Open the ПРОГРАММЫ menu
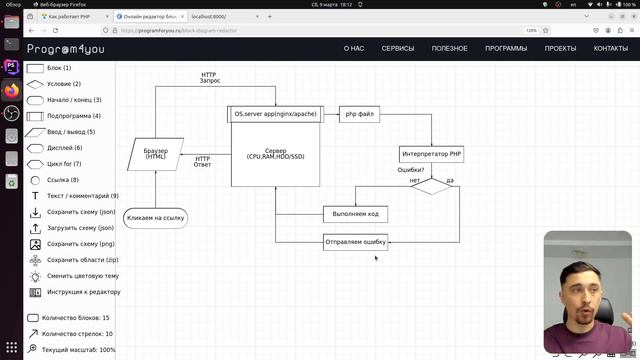Viewport: 640px width, 360px height. pyautogui.click(x=506, y=49)
